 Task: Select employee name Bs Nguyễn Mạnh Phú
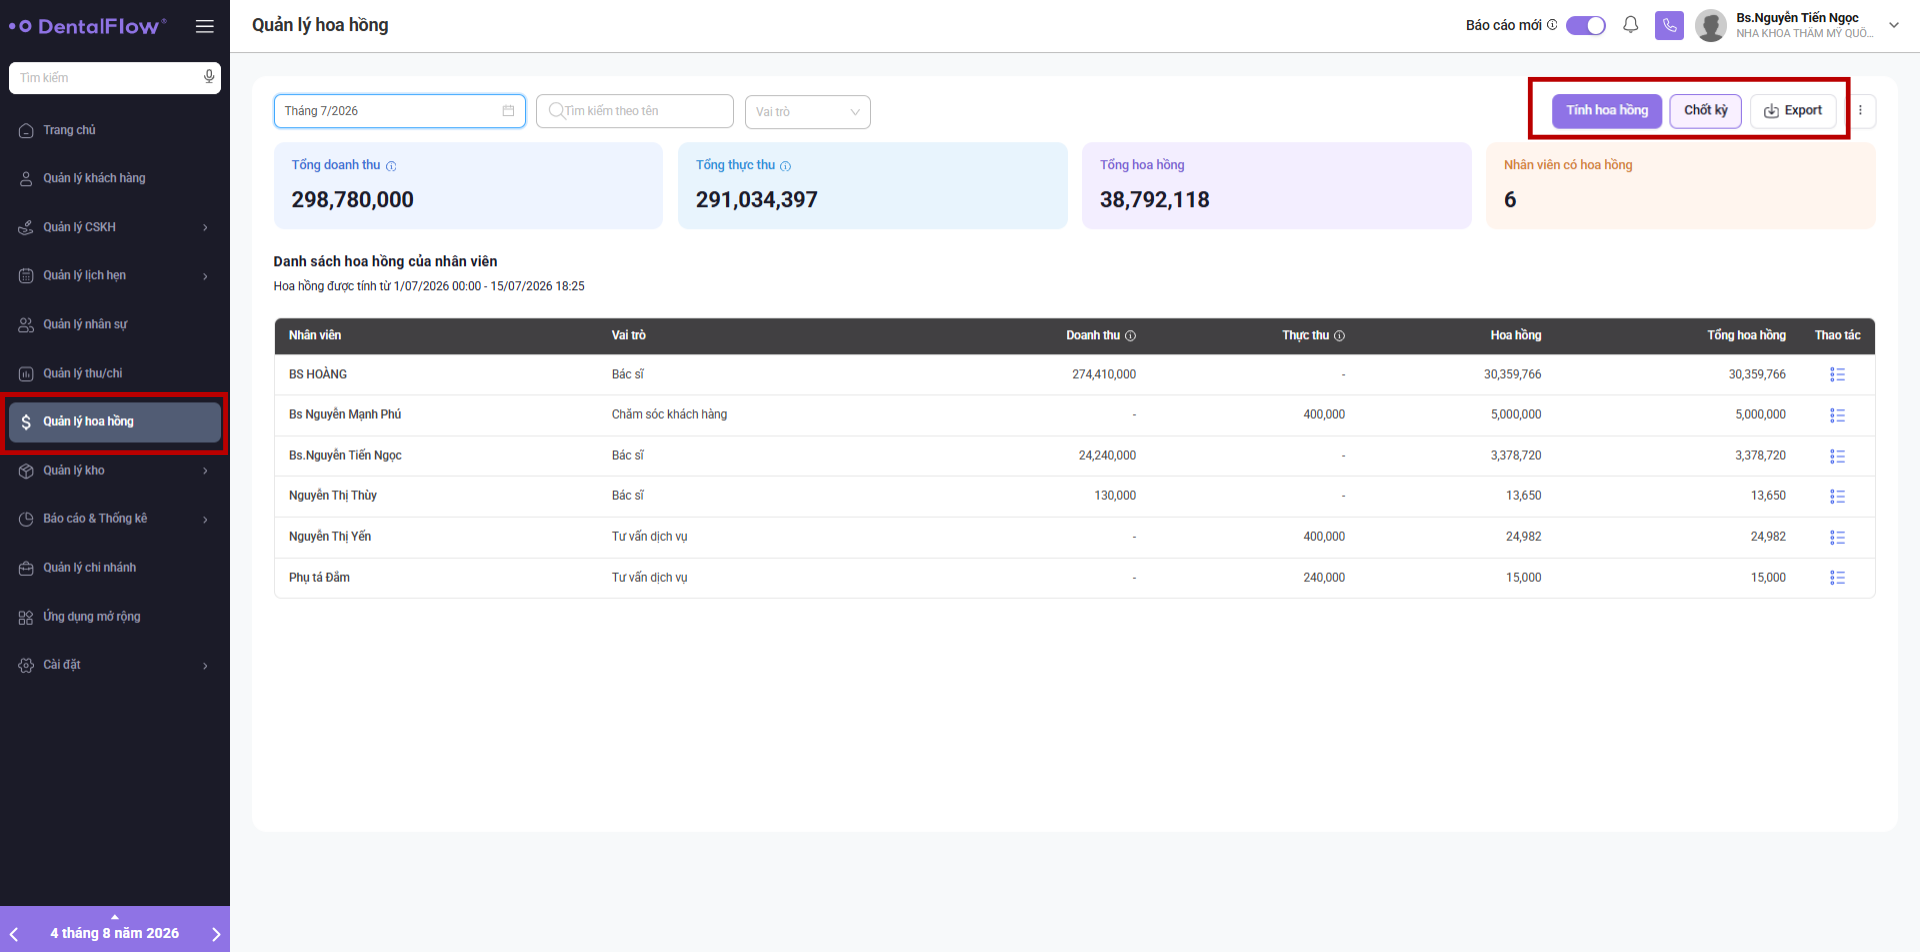(x=345, y=415)
